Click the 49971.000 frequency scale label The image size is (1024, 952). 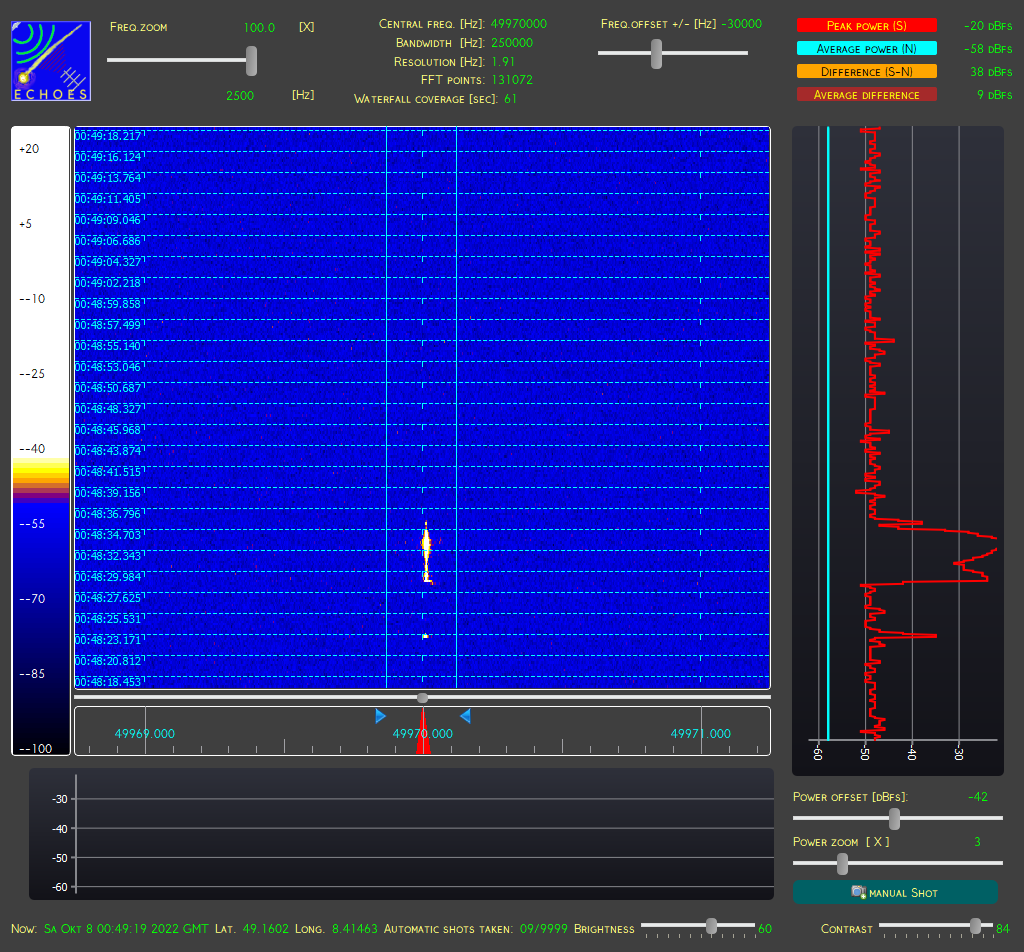click(700, 733)
